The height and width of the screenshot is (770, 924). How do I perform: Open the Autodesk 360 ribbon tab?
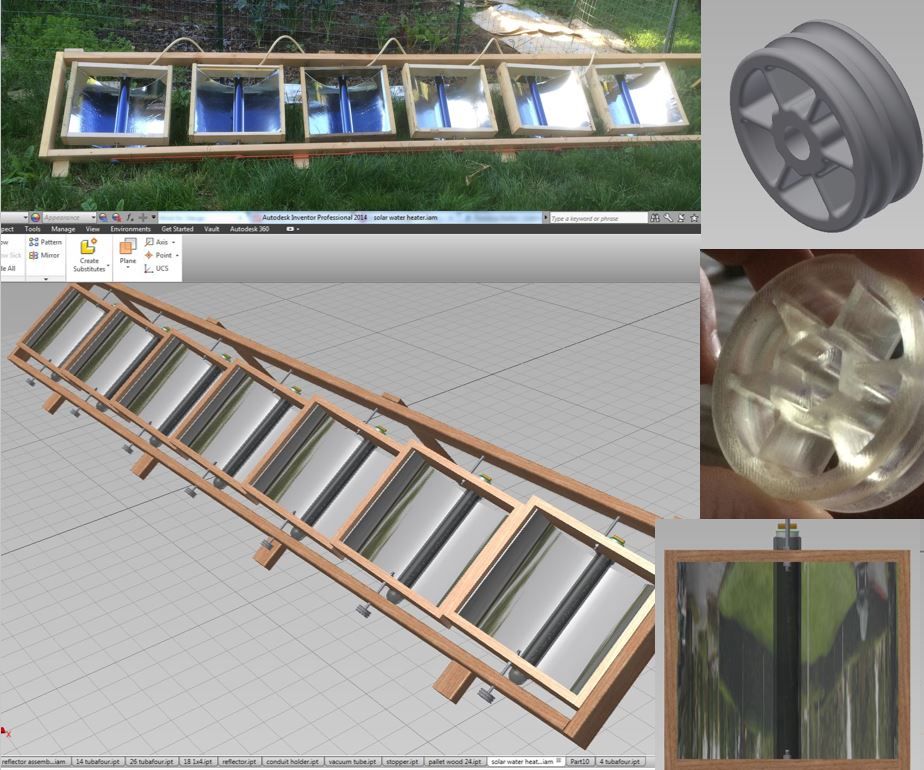coord(250,229)
